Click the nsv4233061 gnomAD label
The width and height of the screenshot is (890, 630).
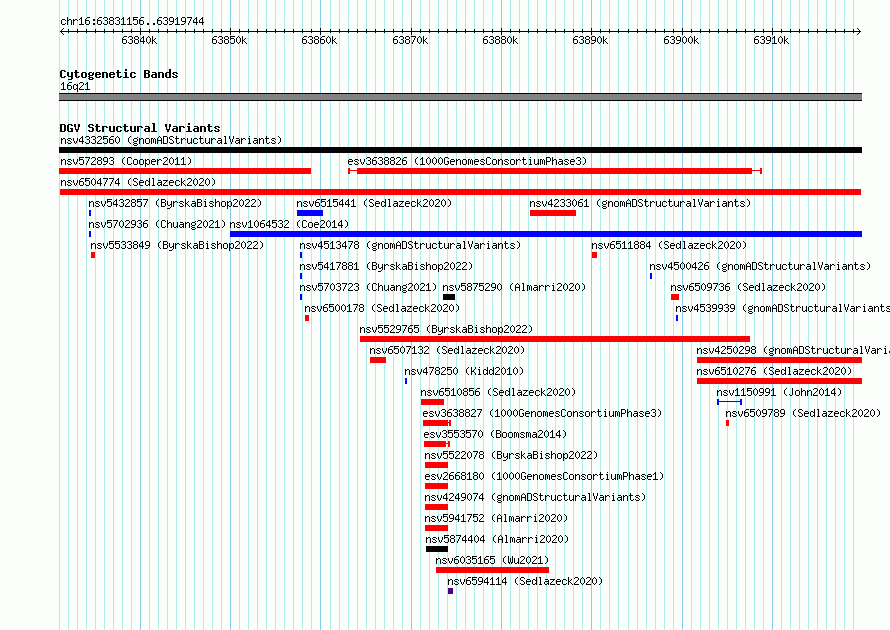(640, 203)
